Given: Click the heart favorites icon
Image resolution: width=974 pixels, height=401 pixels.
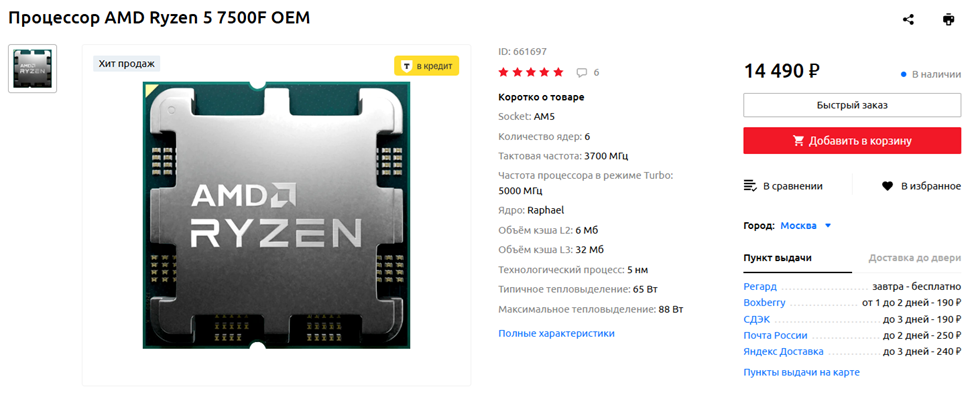Looking at the screenshot, I should pyautogui.click(x=888, y=186).
